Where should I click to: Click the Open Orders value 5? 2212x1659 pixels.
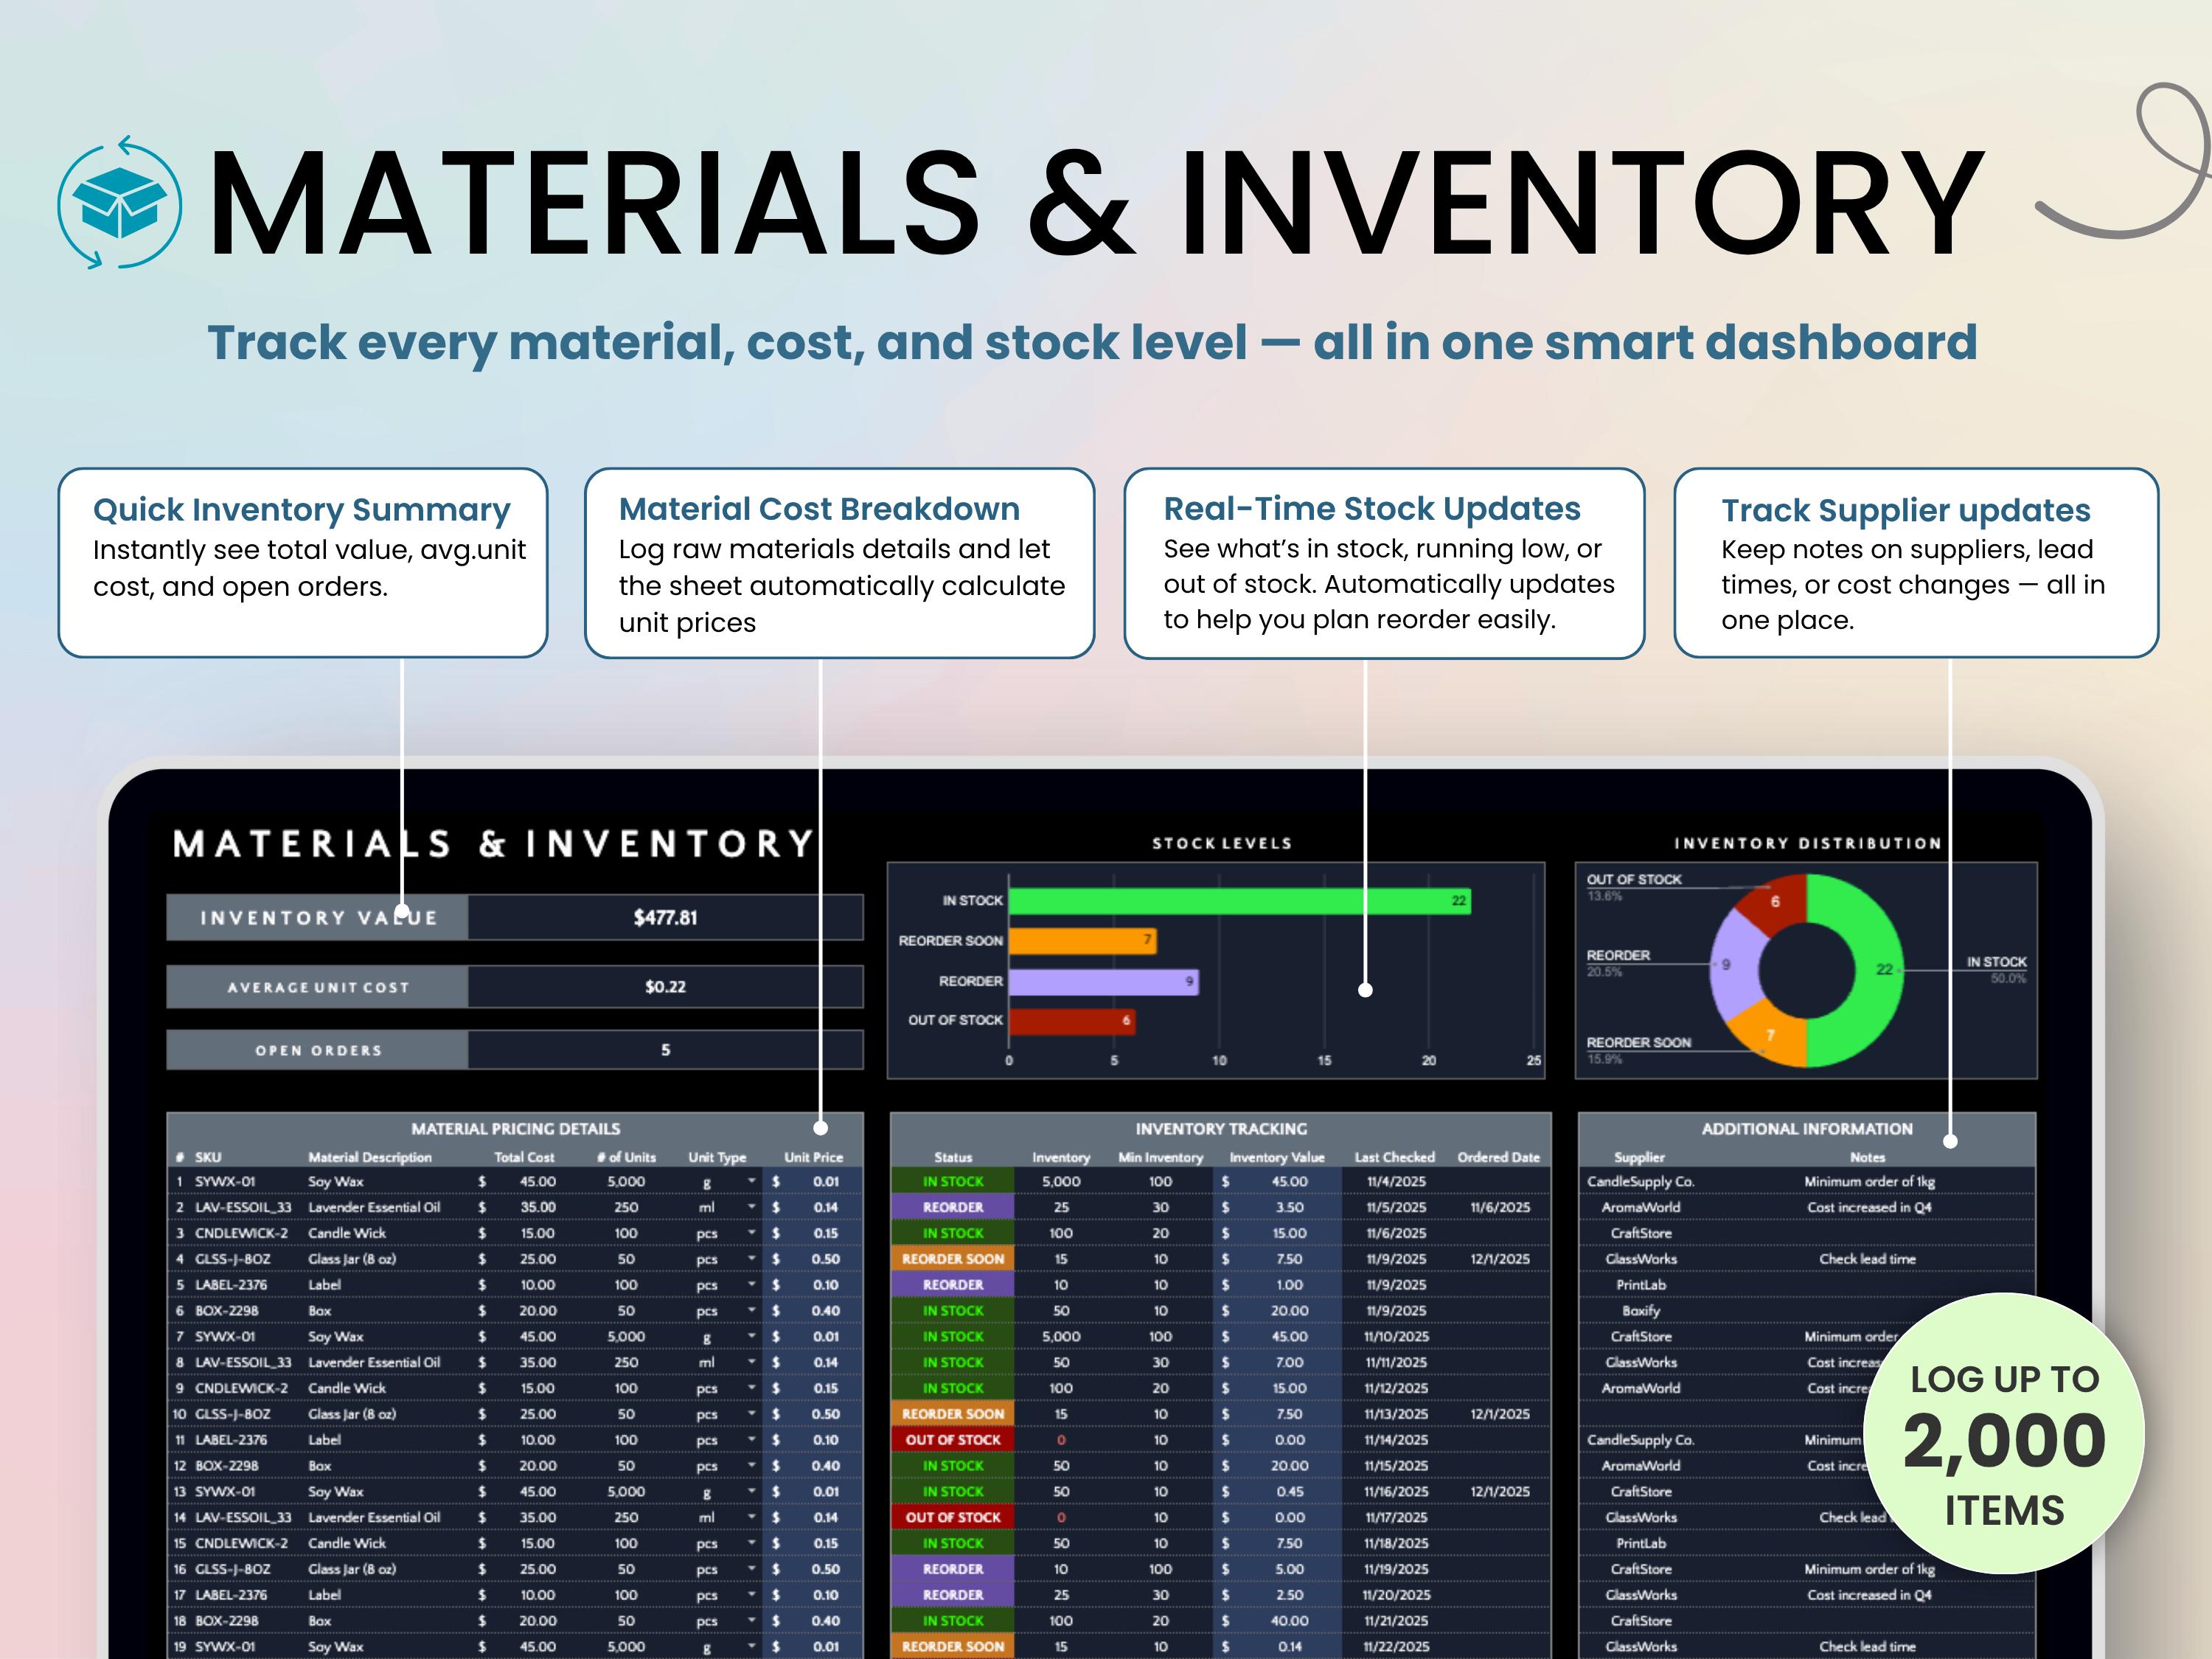[665, 1050]
